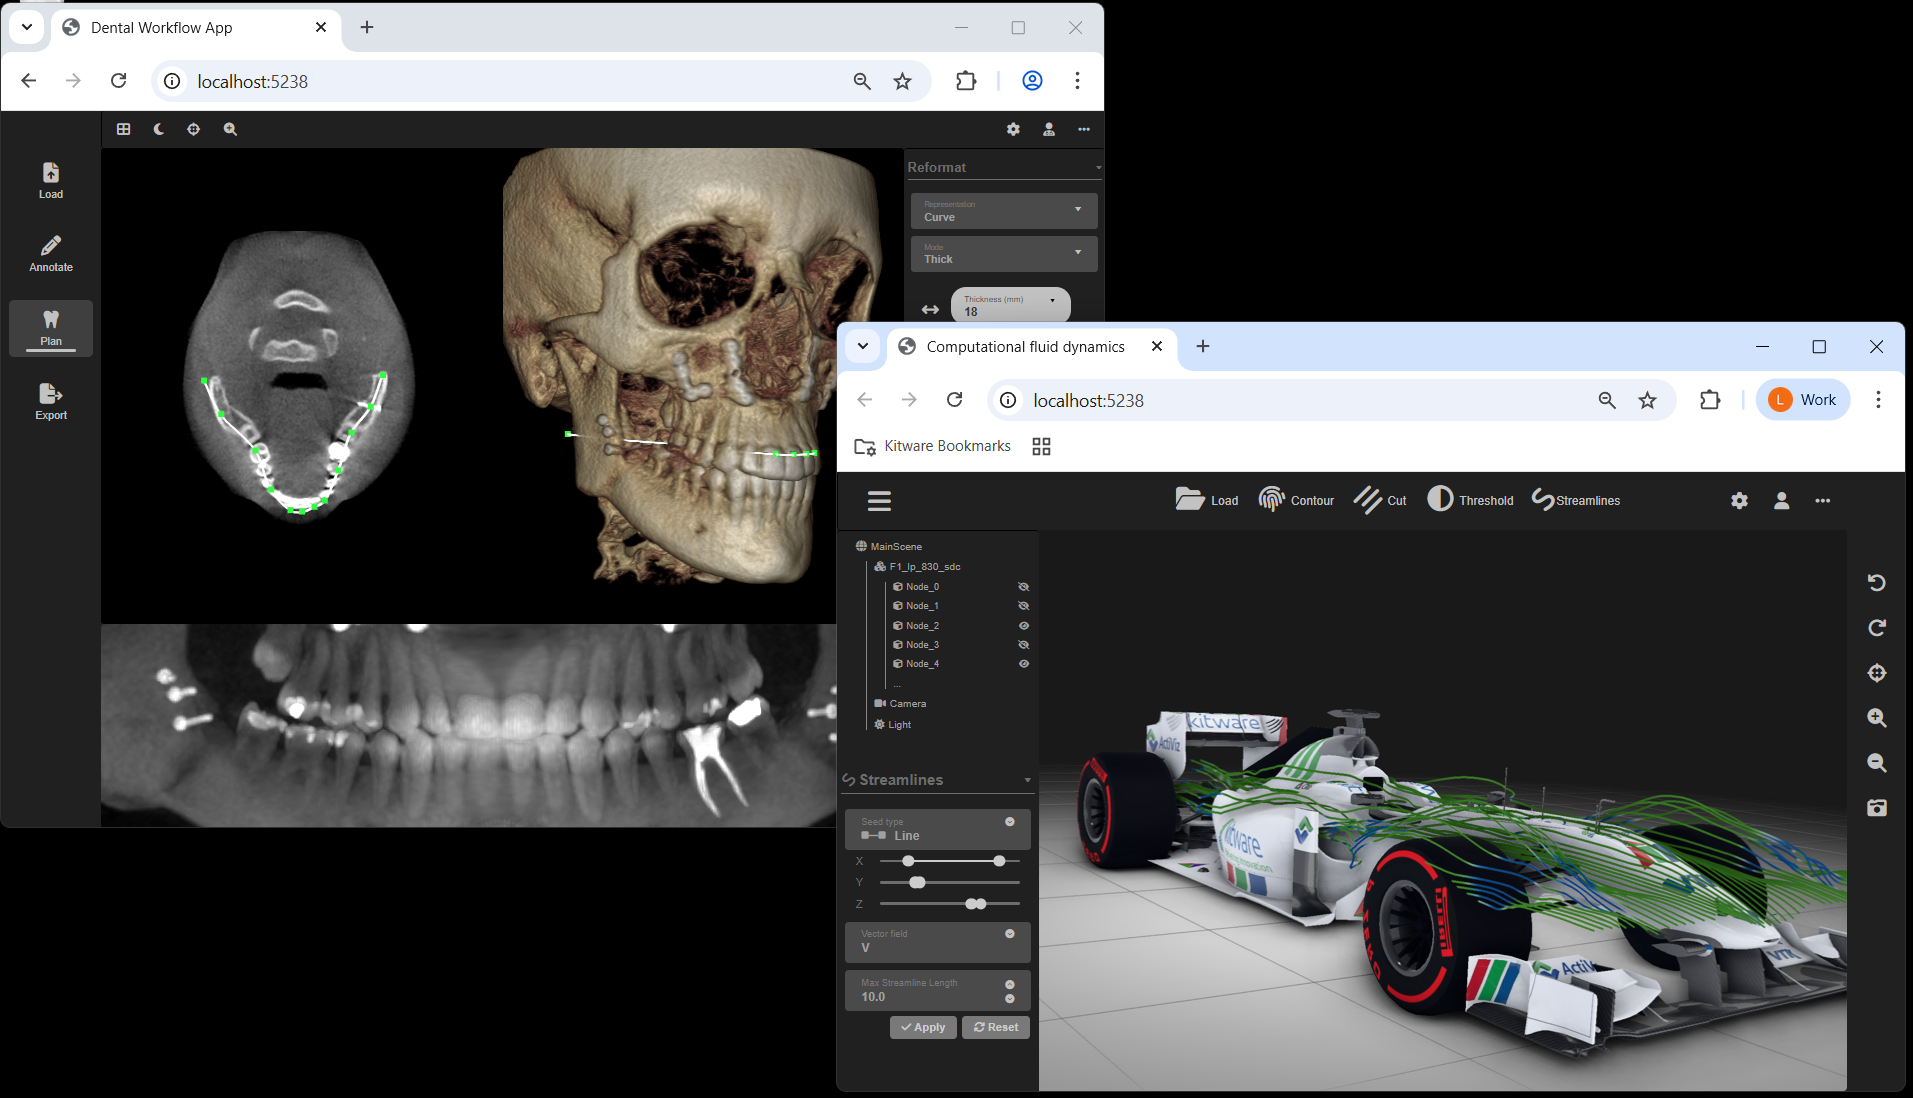Screen dimensions: 1913x1098
Task: Select the Contour tool
Action: [x=1296, y=500]
